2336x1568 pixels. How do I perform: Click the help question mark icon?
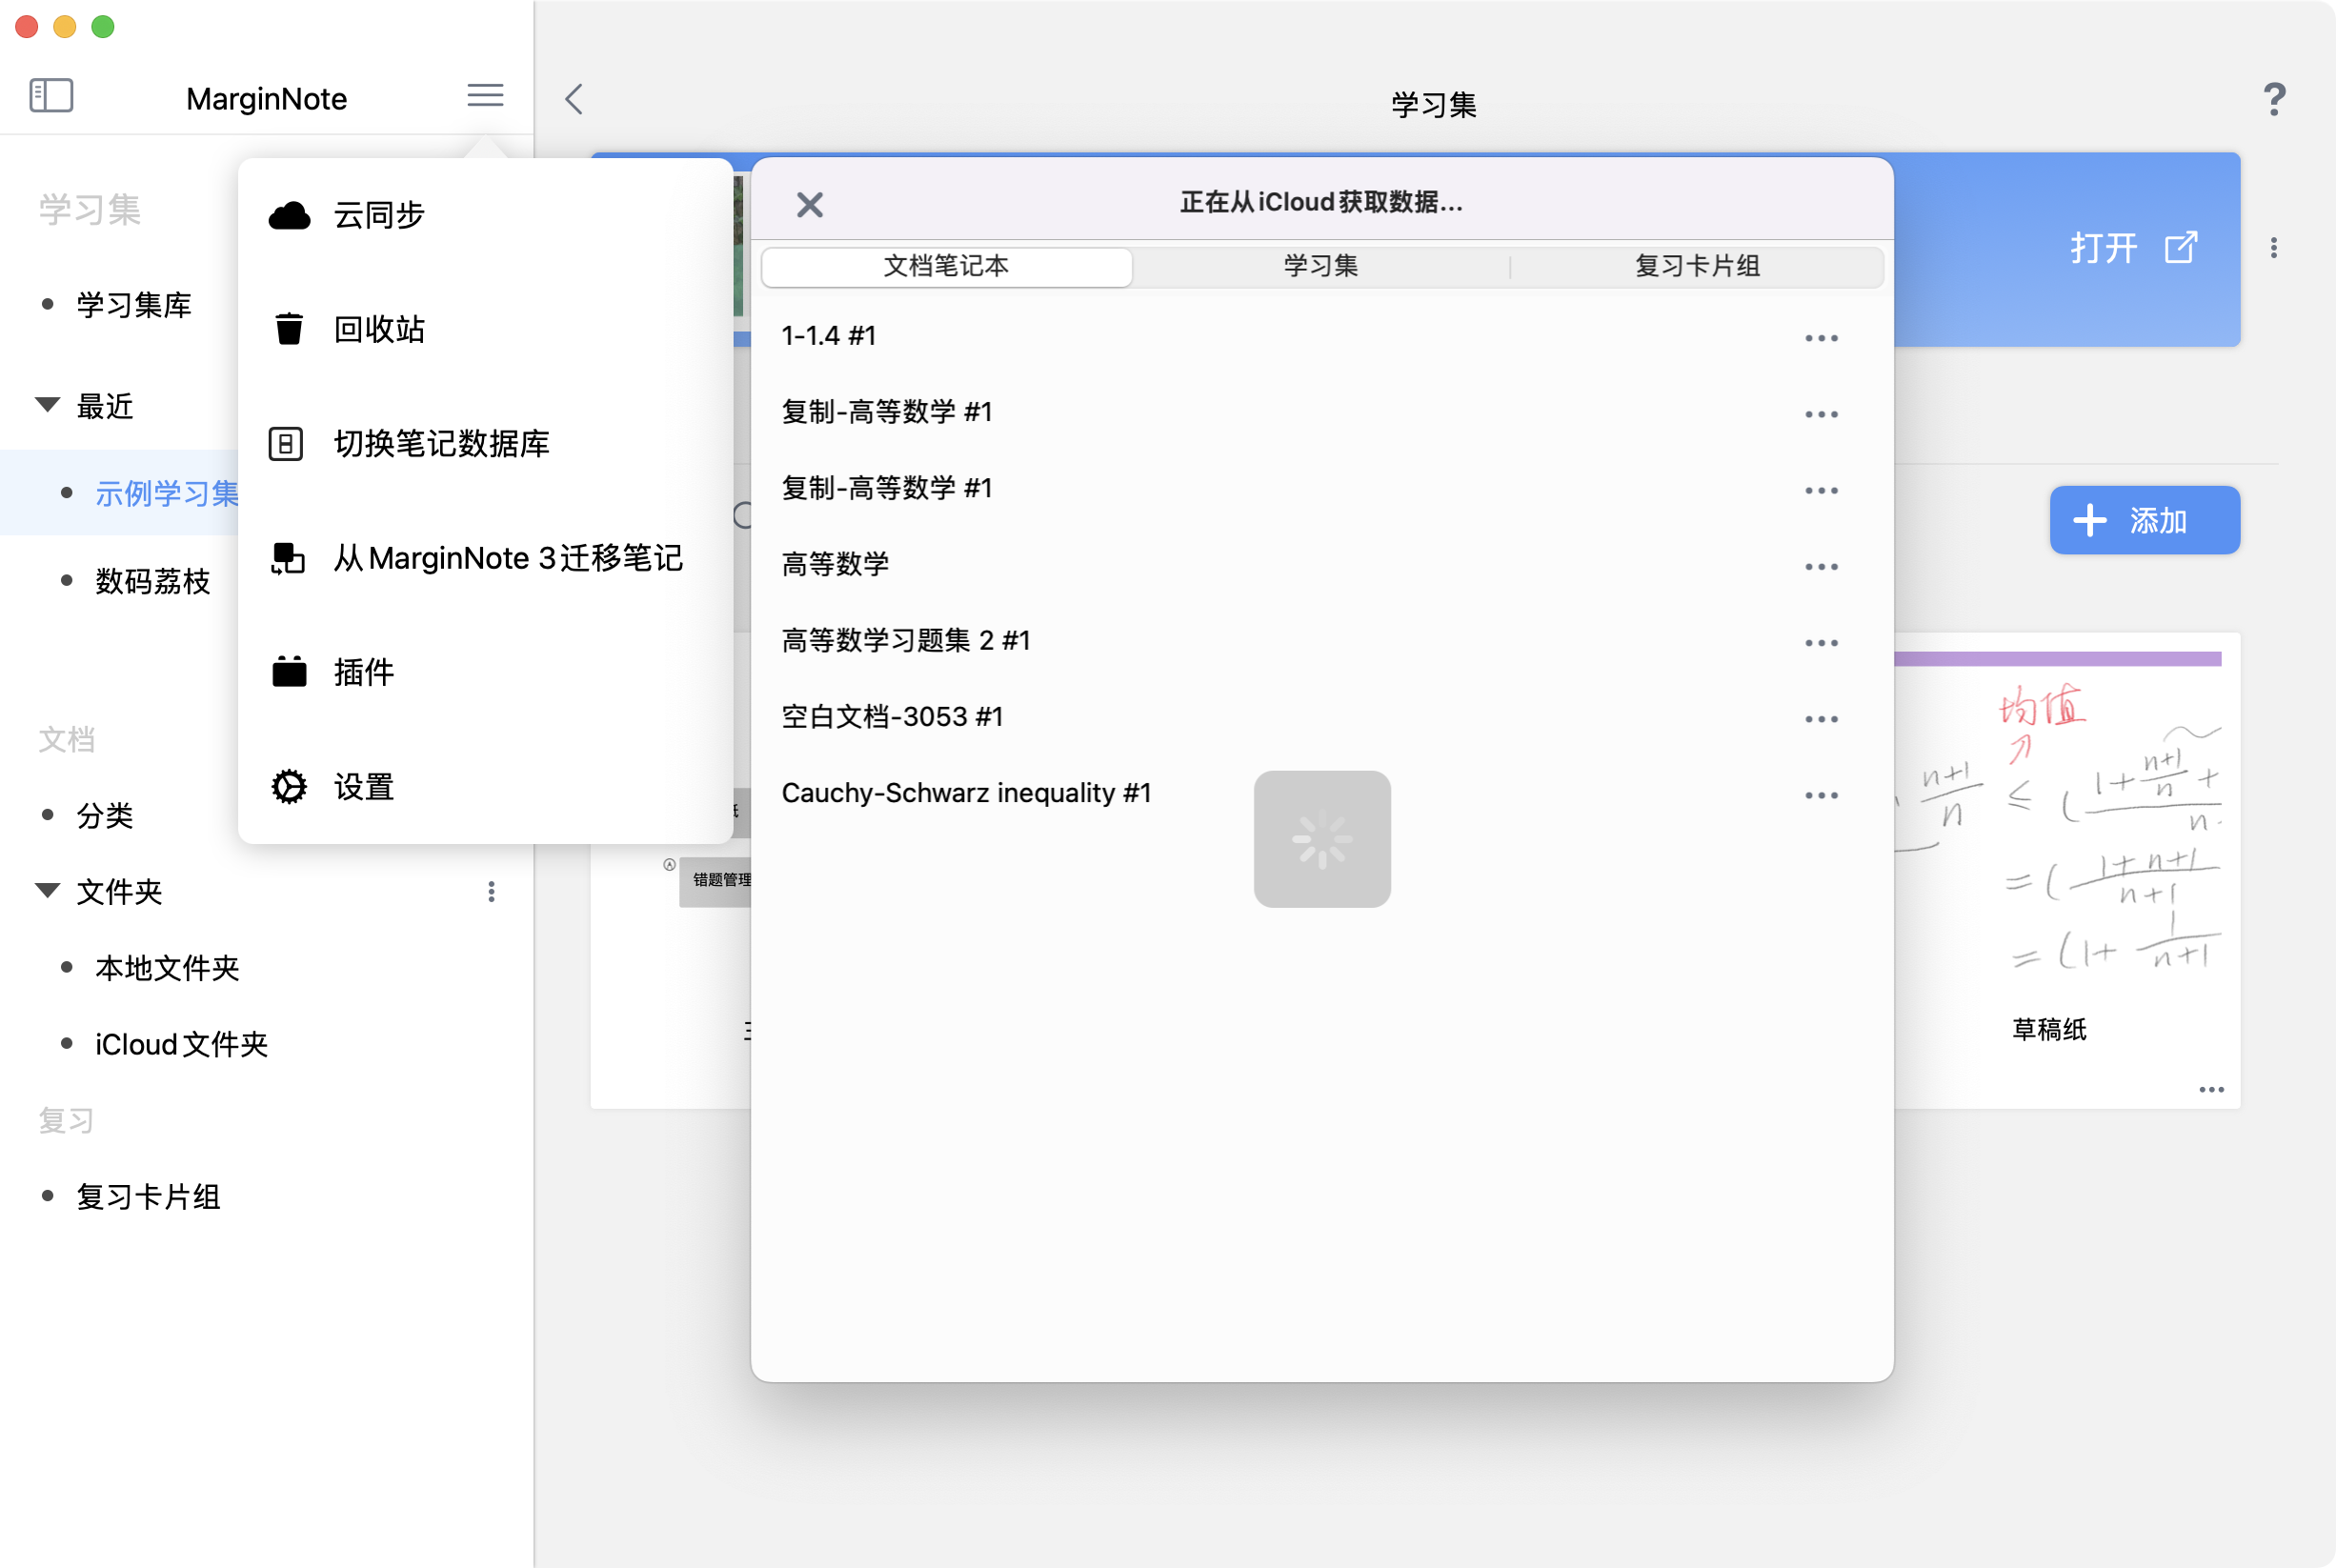2274,99
